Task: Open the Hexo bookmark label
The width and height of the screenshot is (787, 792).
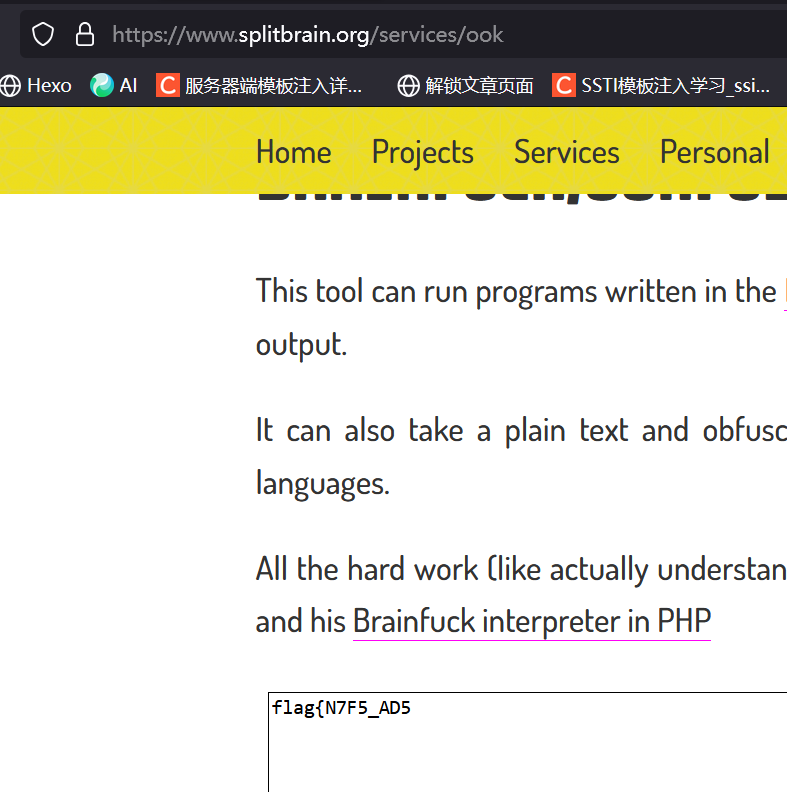Action: click(49, 86)
